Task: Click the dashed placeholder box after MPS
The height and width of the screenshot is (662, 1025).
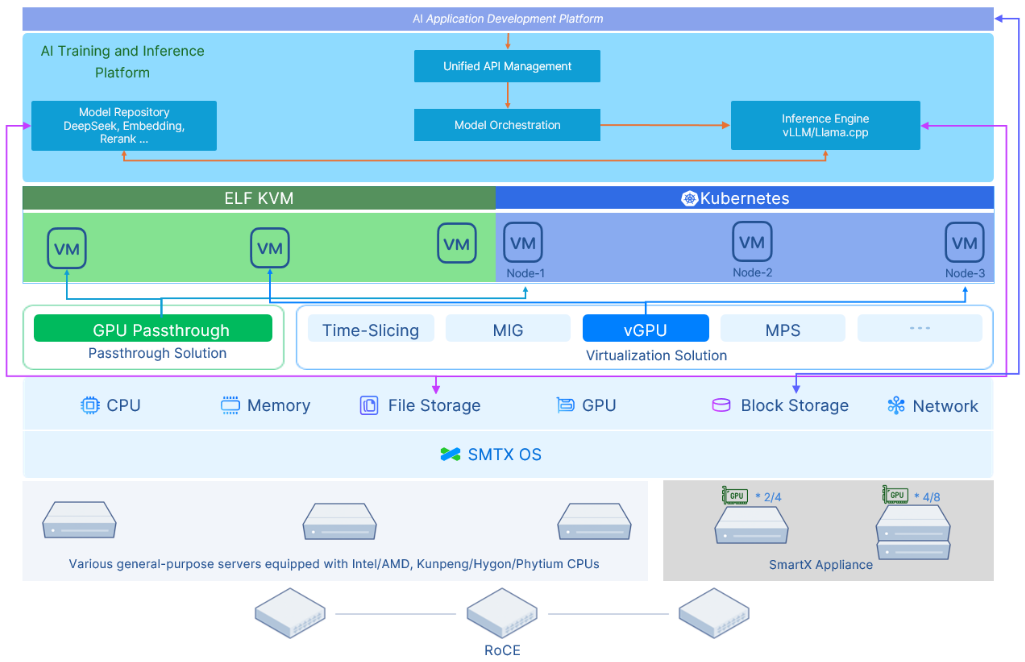Action: (x=920, y=329)
